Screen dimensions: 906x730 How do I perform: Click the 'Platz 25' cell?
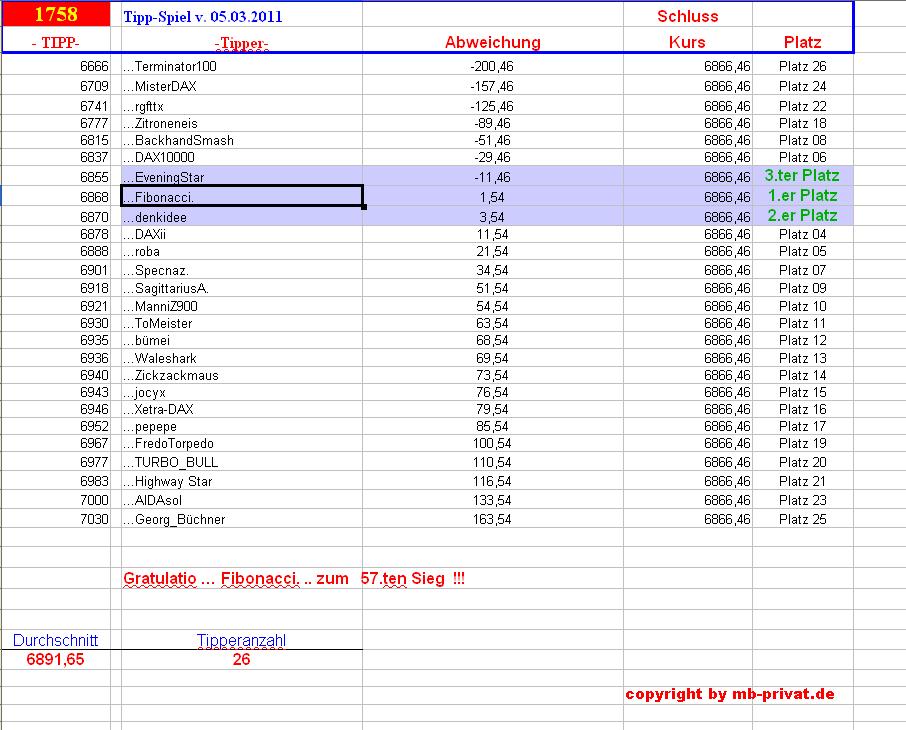803,519
